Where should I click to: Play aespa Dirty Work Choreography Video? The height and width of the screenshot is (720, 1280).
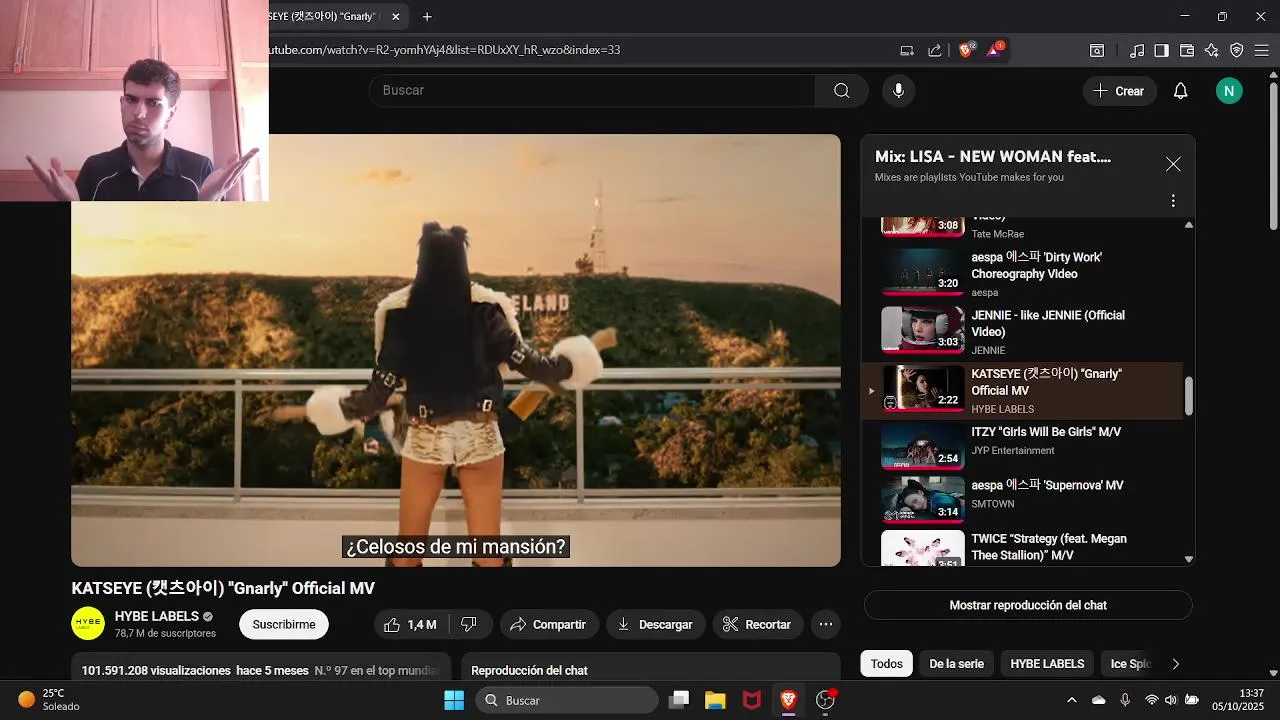1022,272
